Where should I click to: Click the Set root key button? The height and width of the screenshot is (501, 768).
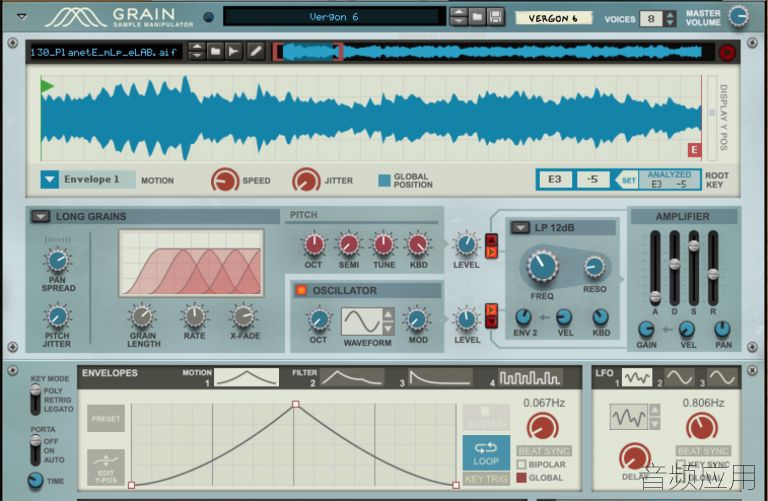pyautogui.click(x=627, y=180)
